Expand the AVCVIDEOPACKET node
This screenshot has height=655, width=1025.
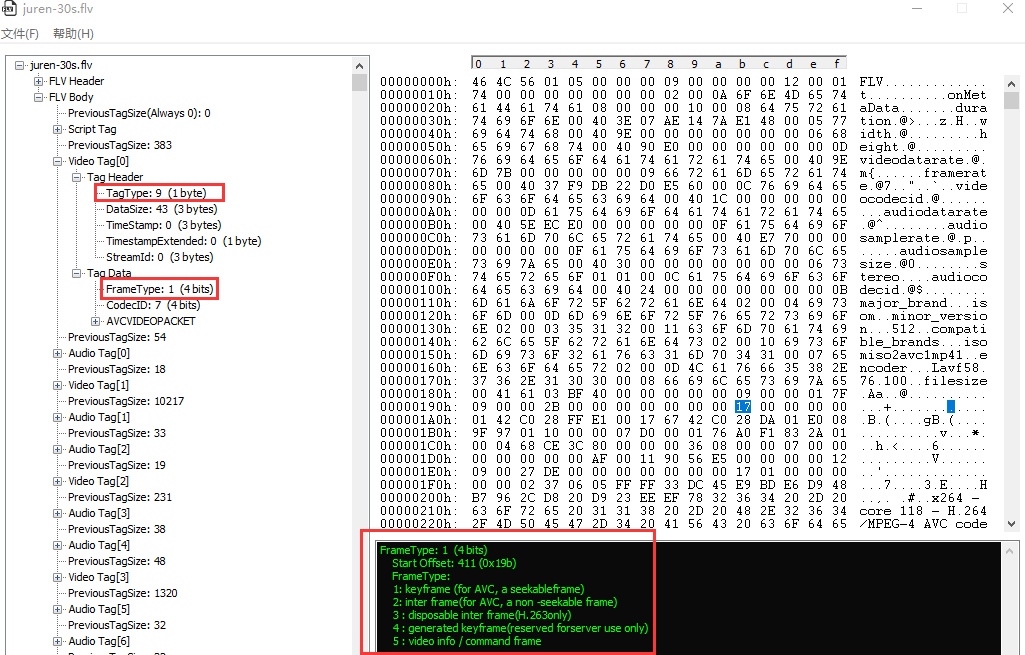(x=96, y=321)
